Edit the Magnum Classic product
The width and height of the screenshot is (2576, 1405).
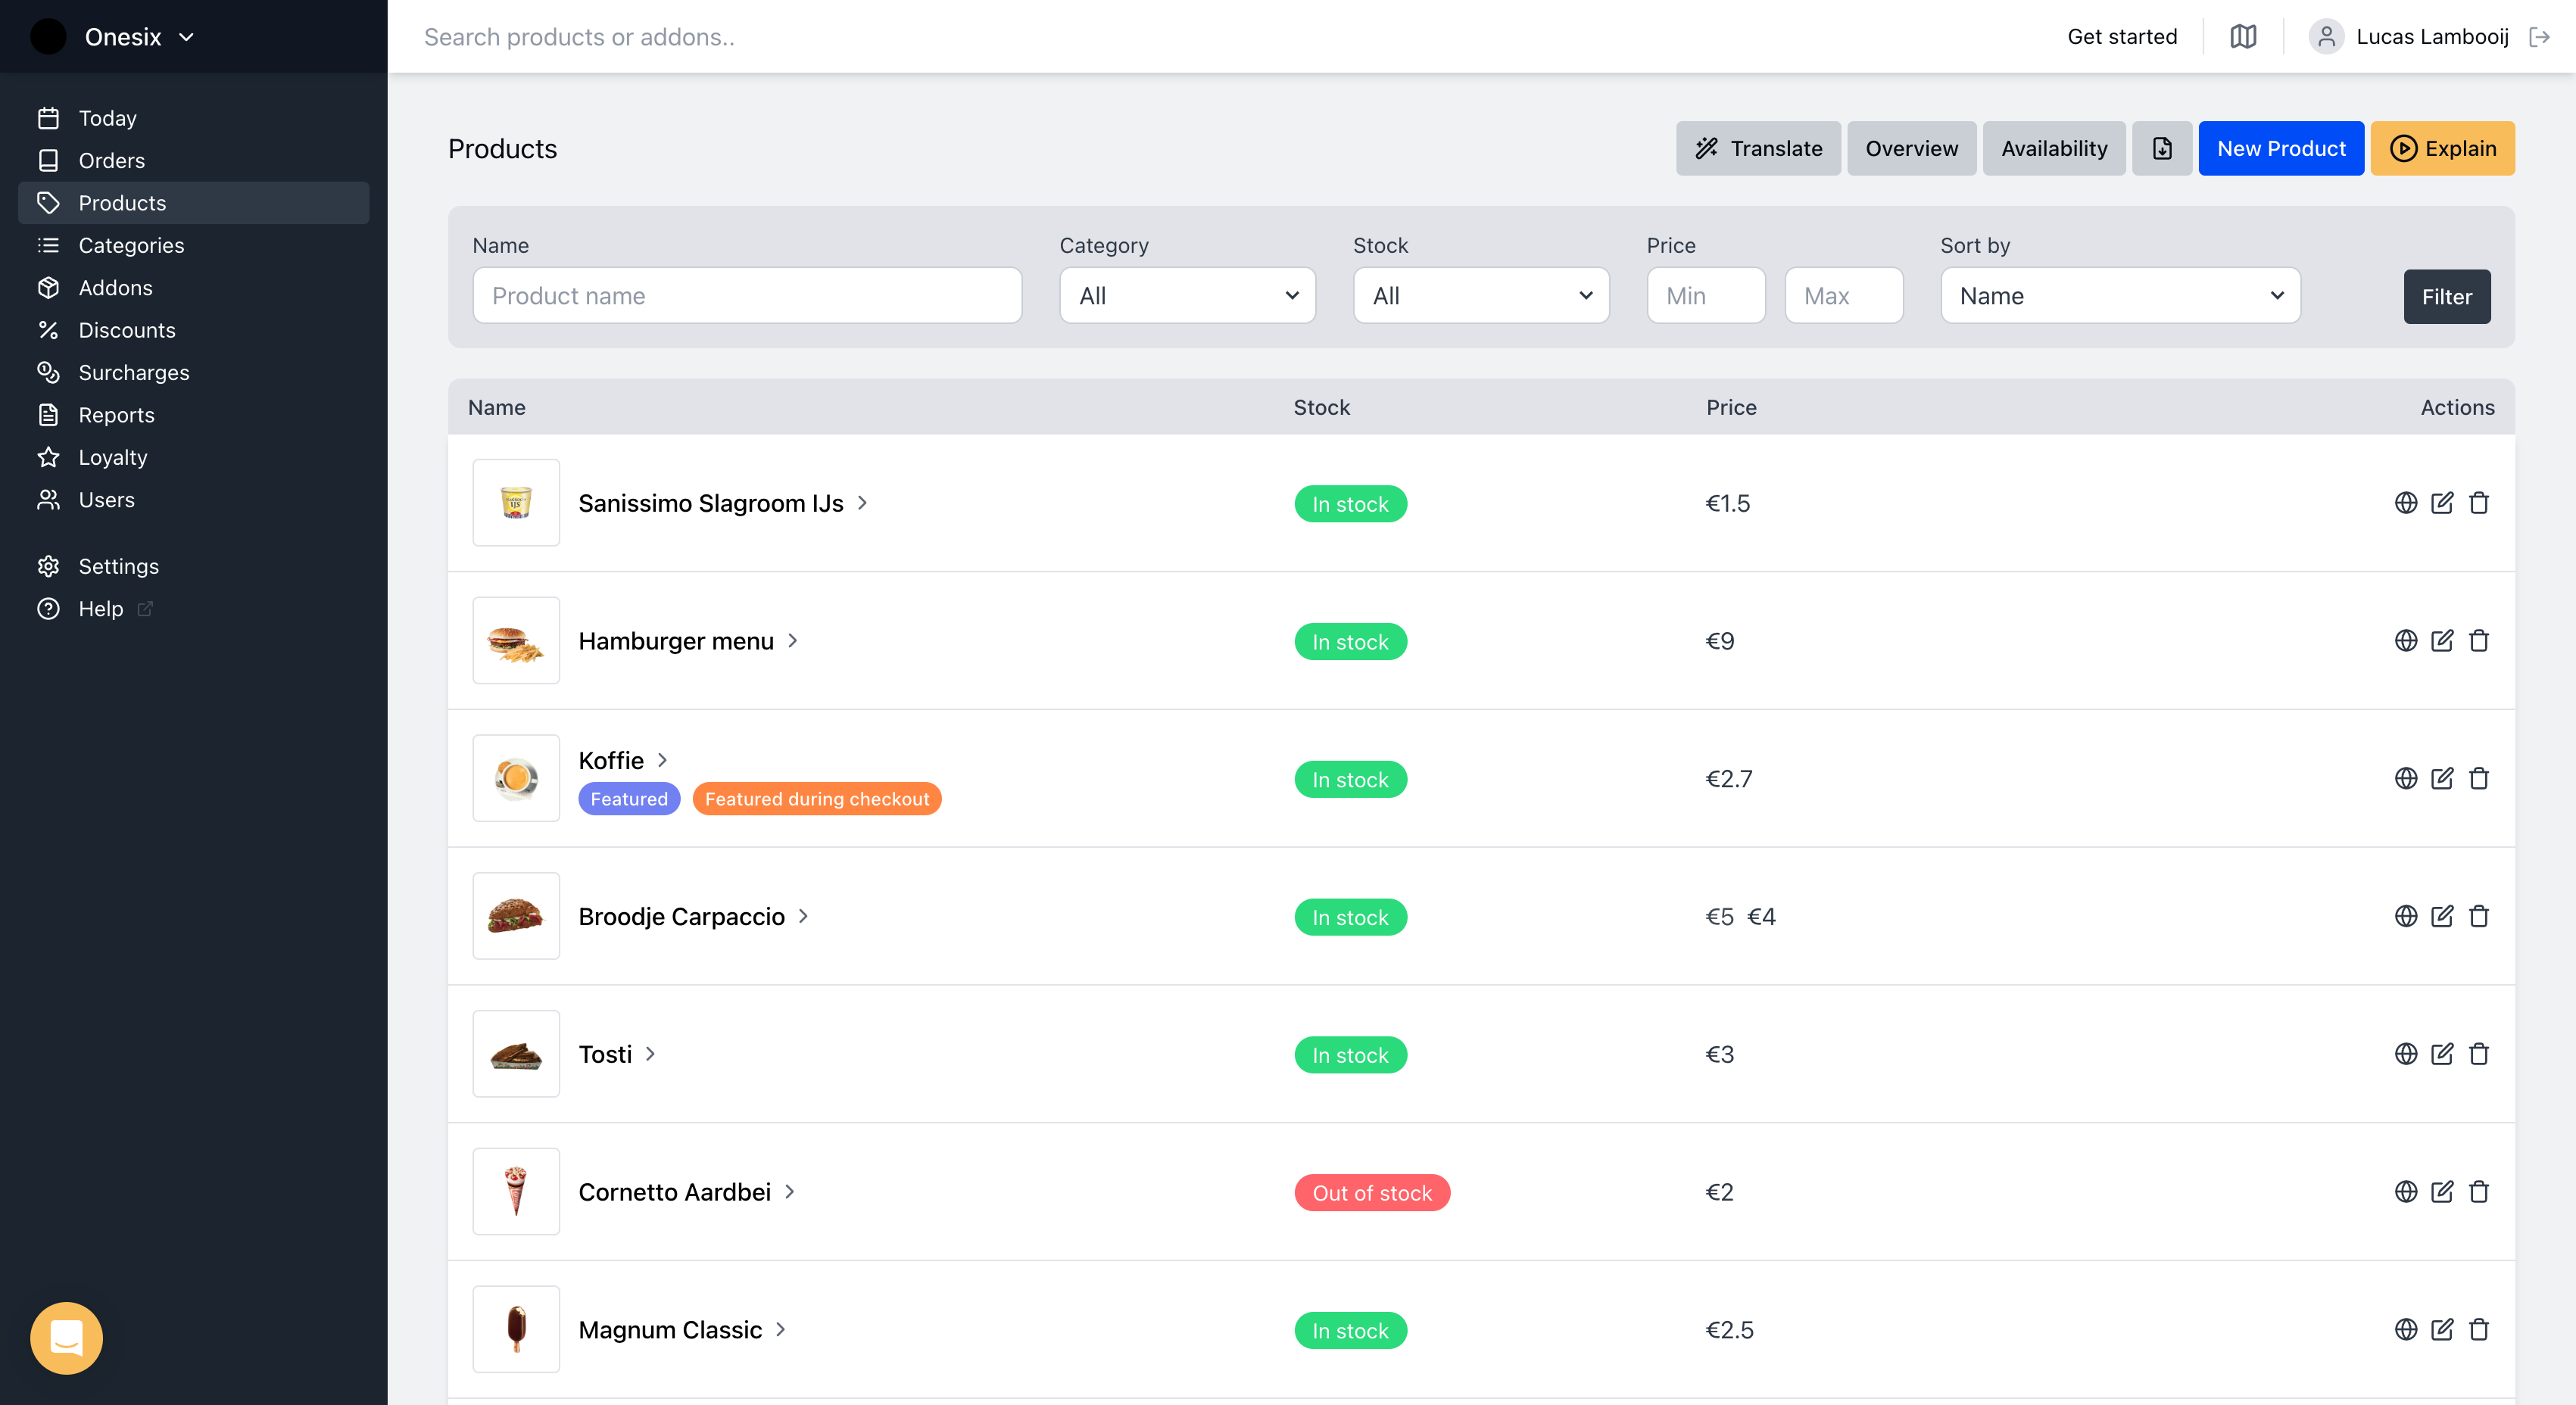coord(2442,1330)
